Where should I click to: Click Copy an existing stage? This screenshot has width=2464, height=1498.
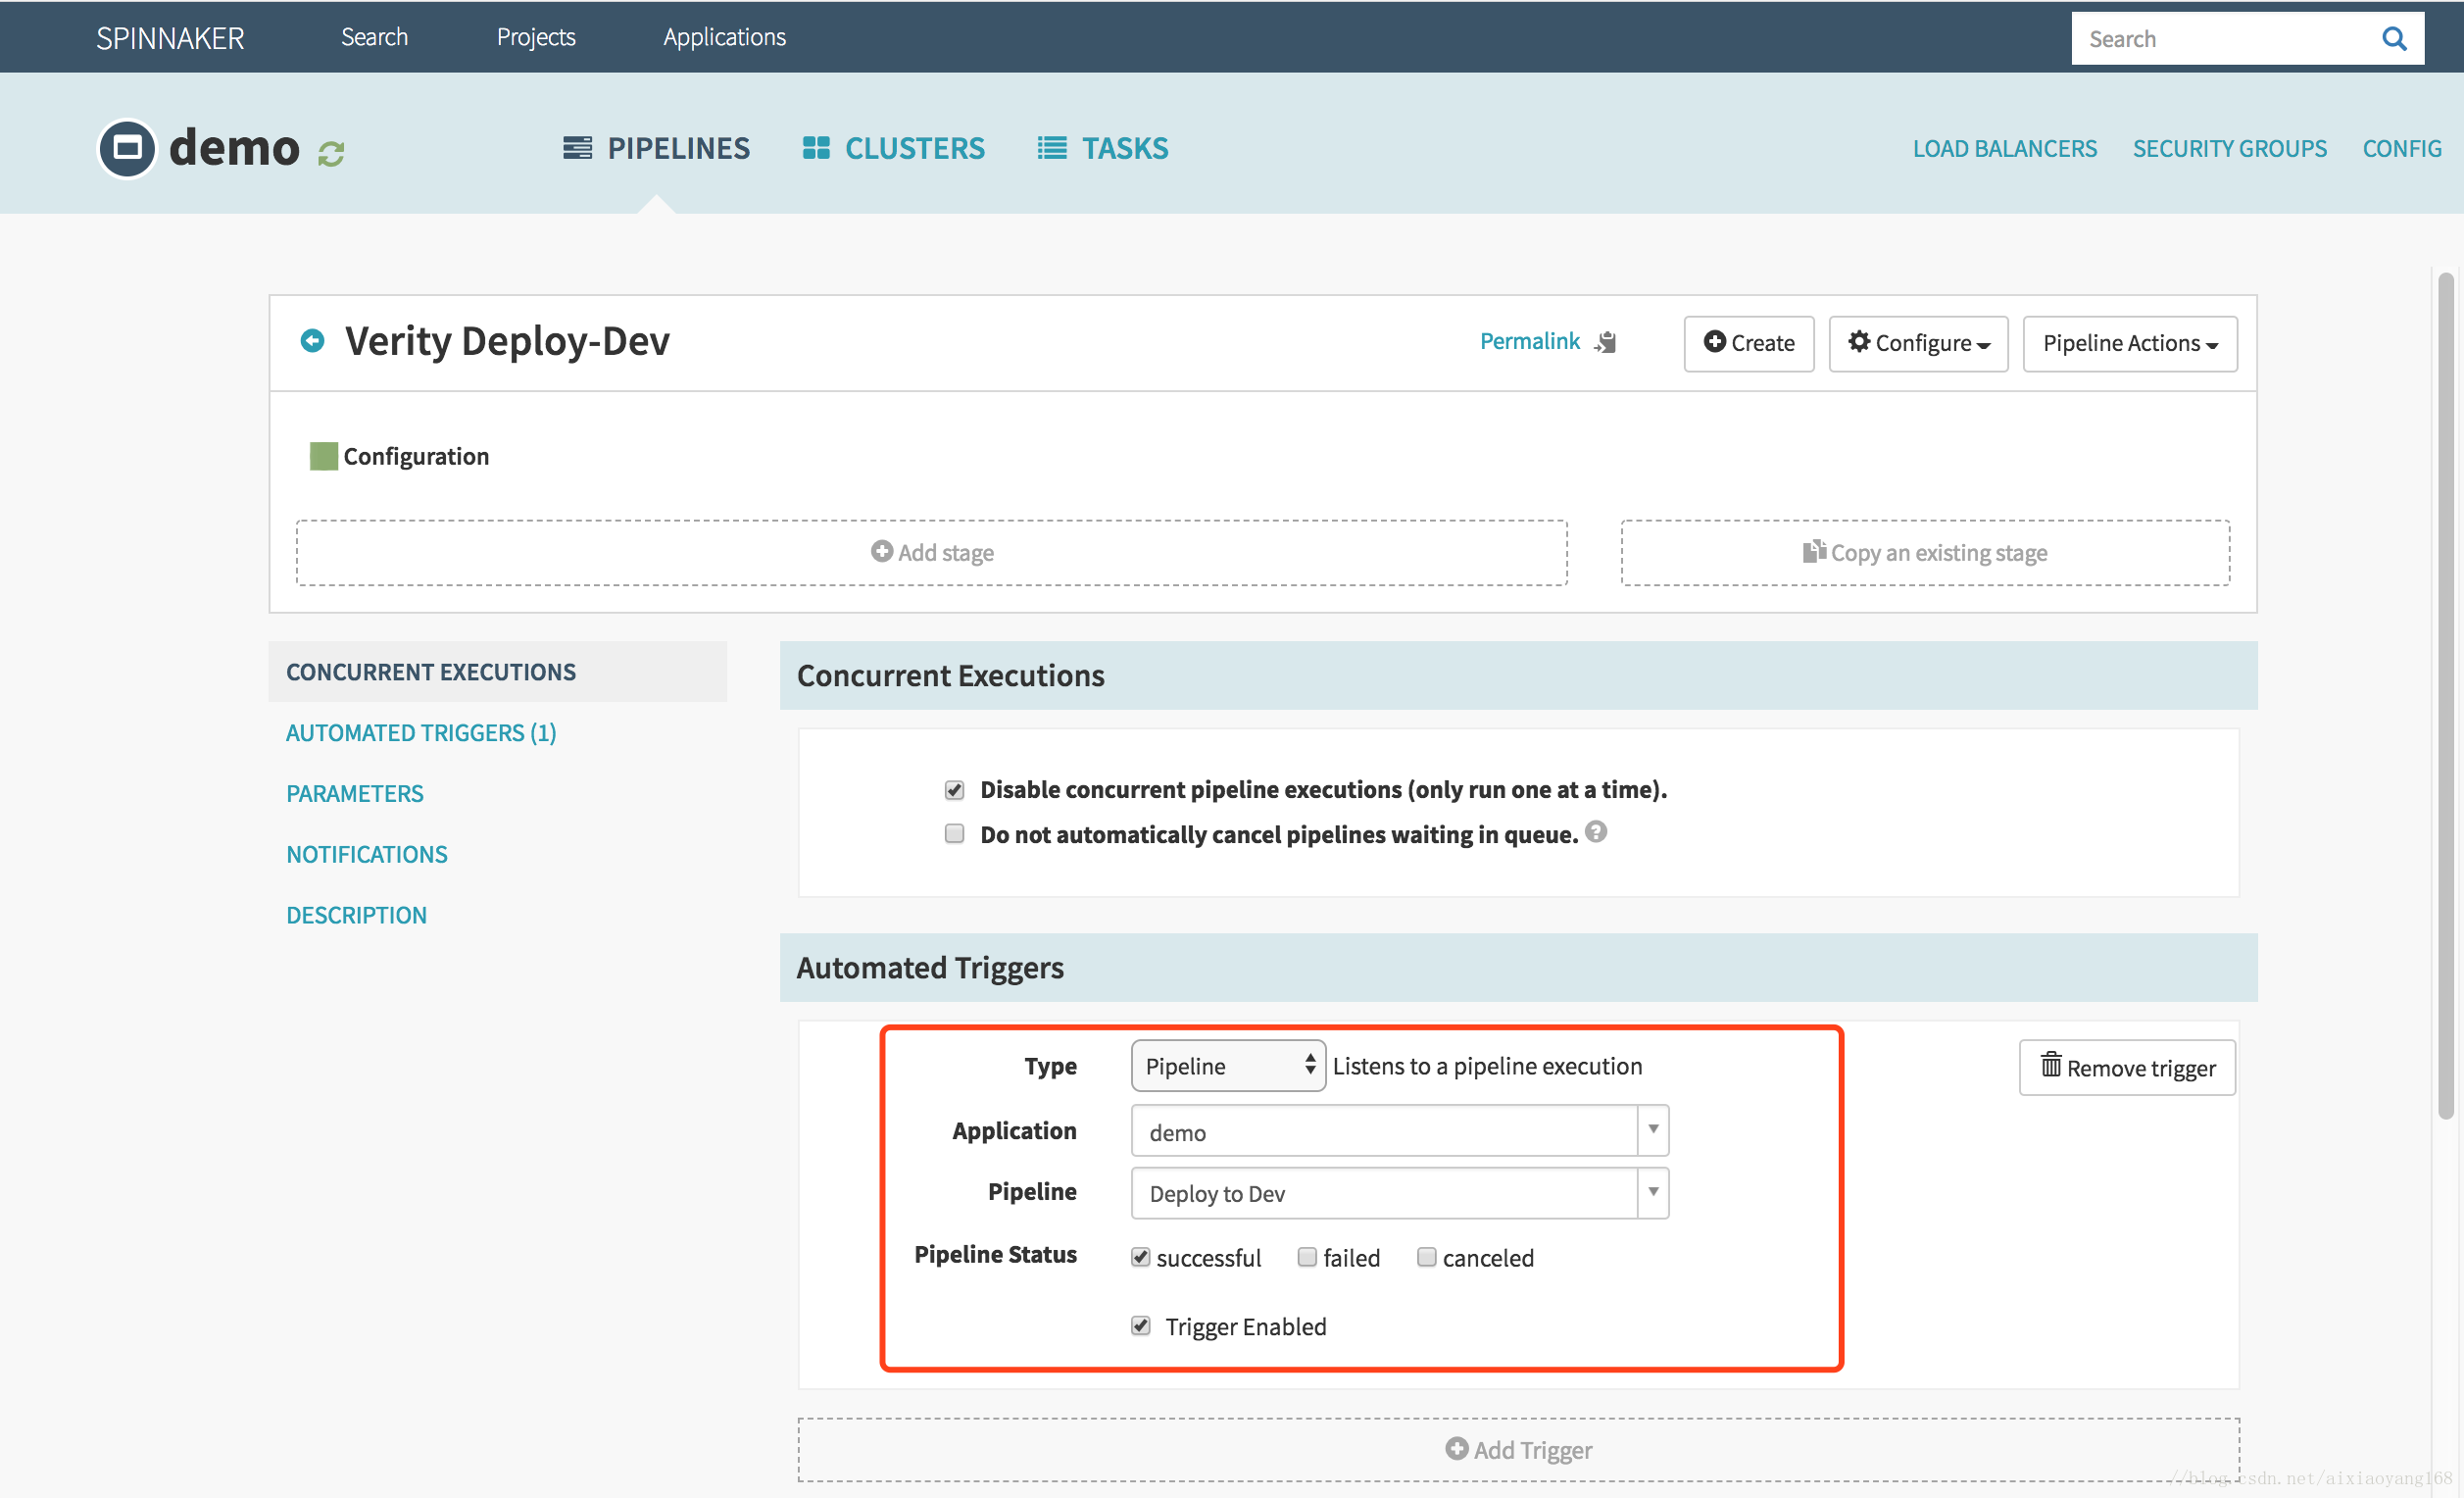tap(1925, 552)
